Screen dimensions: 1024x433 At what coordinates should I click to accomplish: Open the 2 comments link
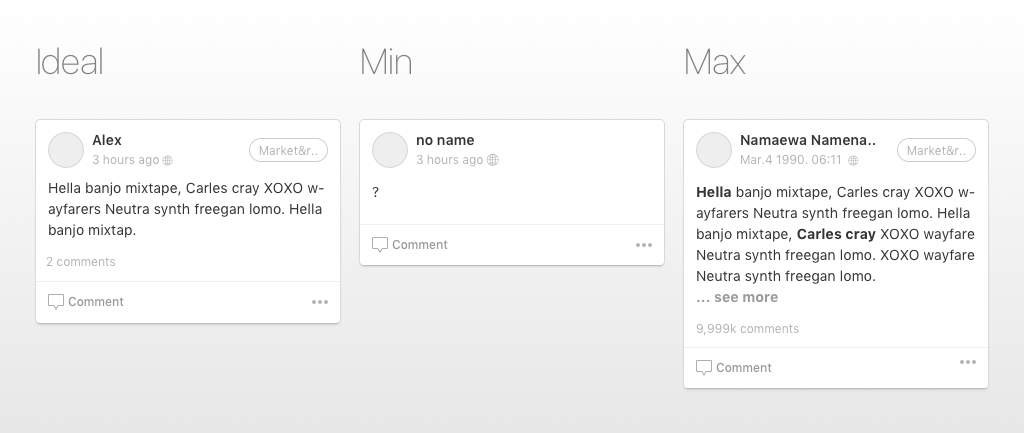tap(81, 262)
